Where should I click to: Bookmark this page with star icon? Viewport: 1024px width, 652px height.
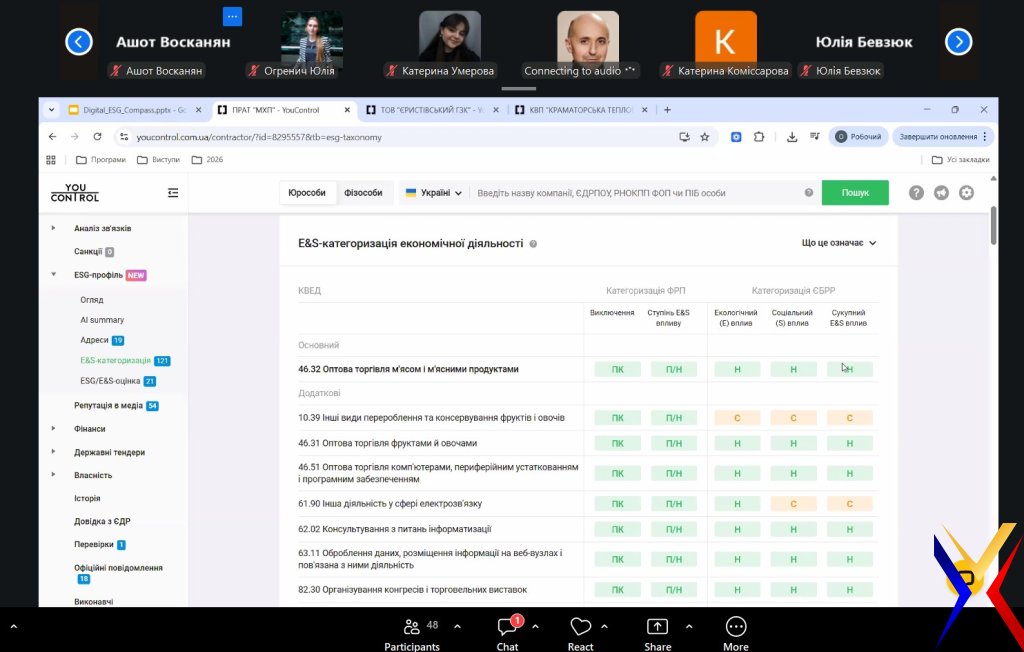click(705, 137)
